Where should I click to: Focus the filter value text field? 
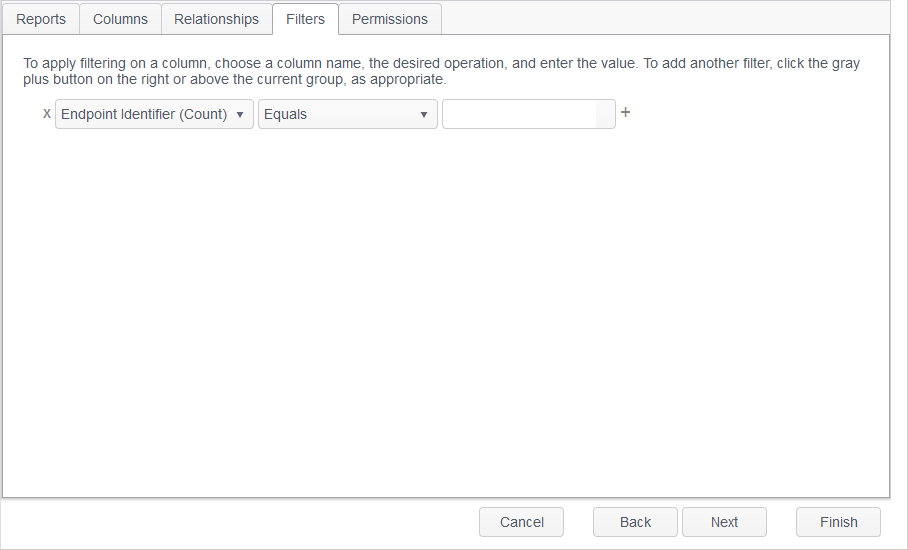coord(520,114)
